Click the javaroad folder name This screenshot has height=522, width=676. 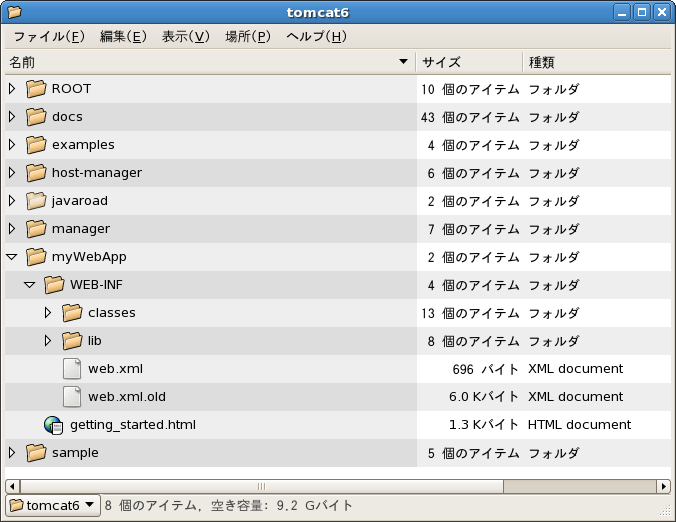point(80,201)
